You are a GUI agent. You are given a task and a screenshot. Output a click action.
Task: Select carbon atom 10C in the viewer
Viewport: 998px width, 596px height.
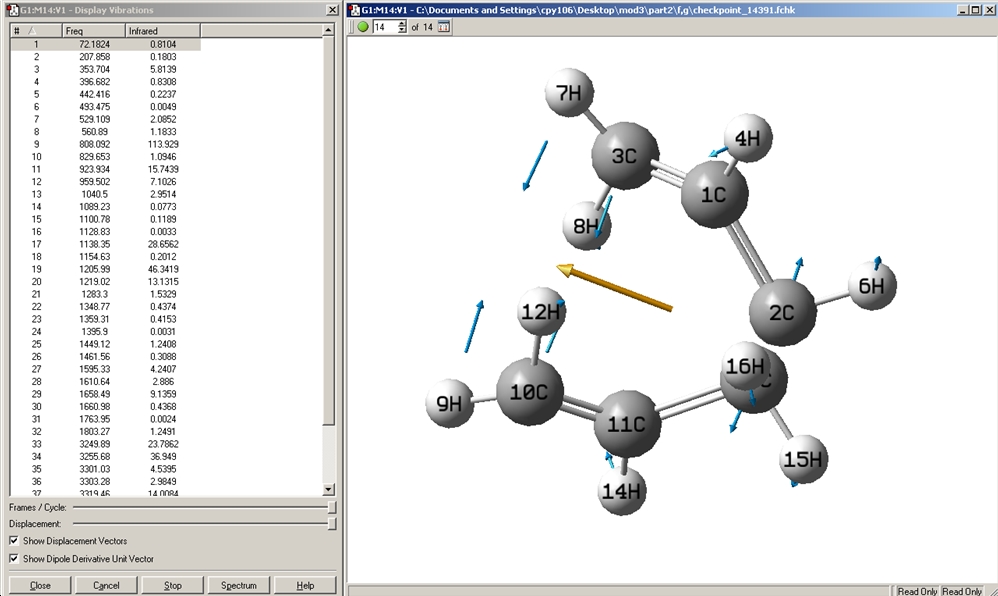(x=530, y=392)
